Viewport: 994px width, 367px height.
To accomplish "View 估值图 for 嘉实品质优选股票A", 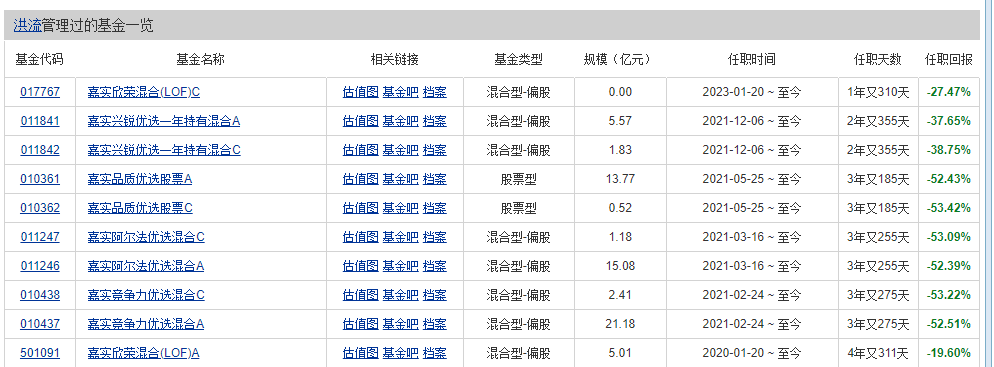I will [x=361, y=179].
